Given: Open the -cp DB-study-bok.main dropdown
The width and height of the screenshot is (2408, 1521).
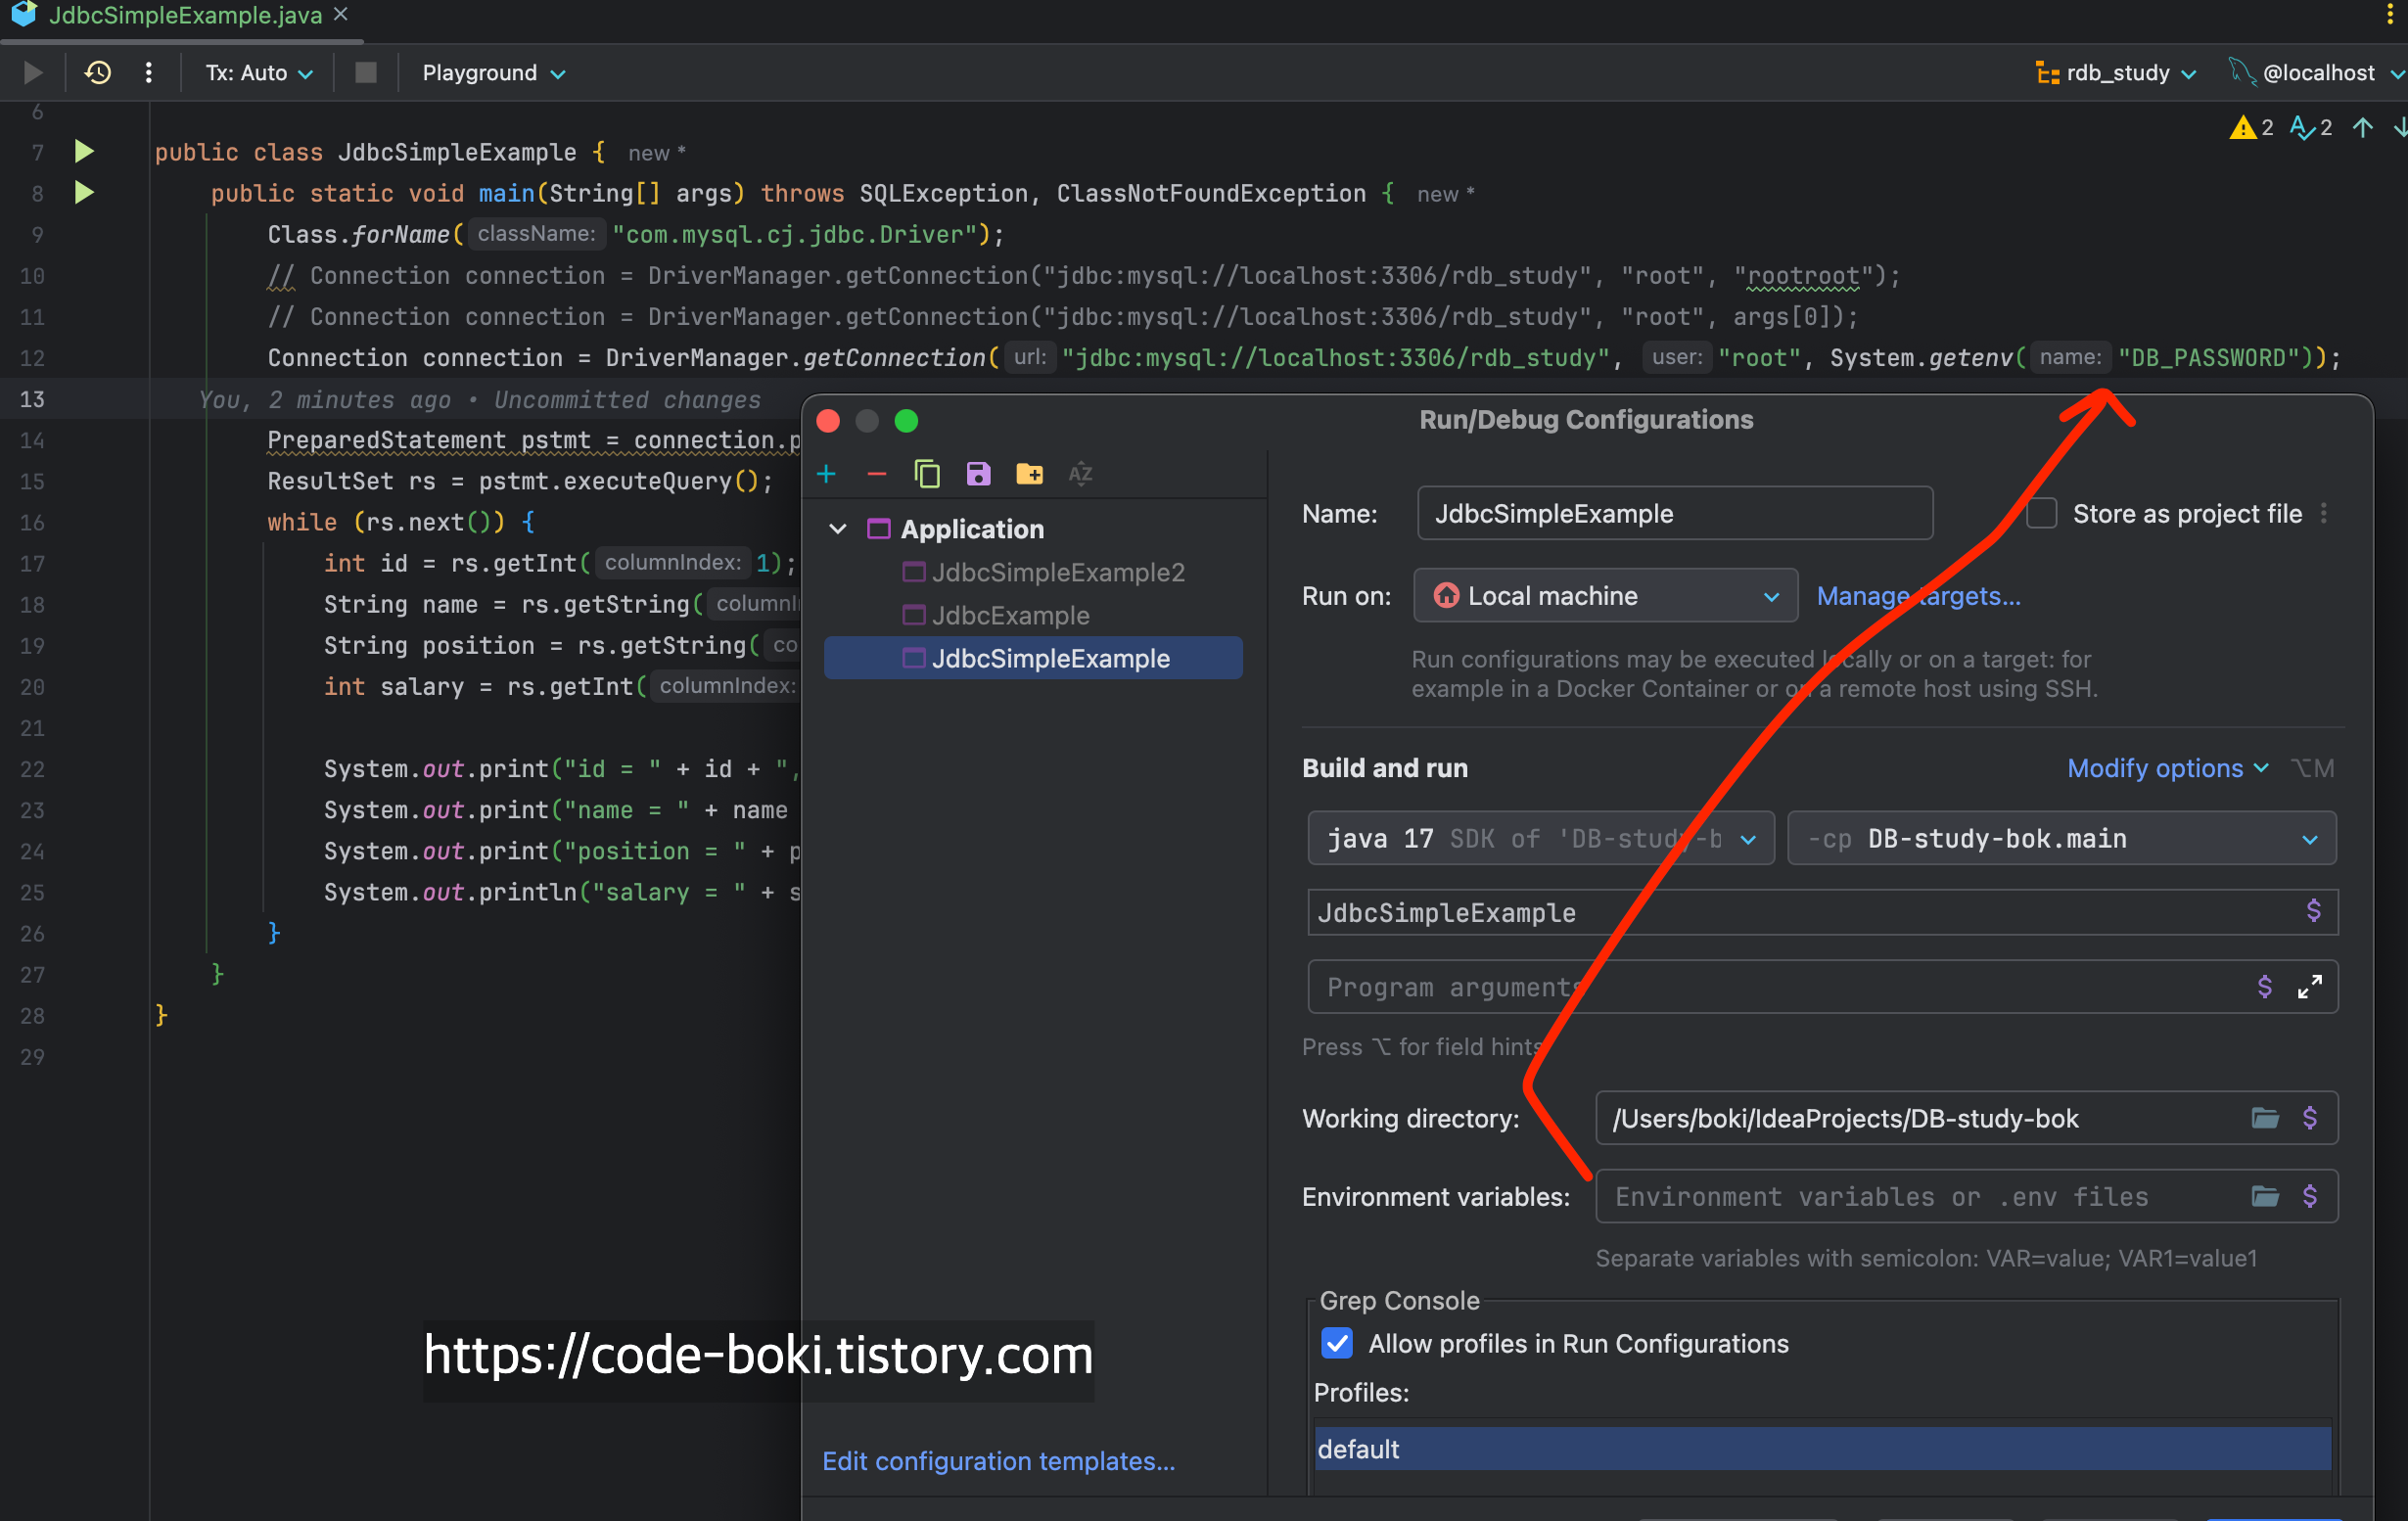Looking at the screenshot, I should tap(2061, 839).
